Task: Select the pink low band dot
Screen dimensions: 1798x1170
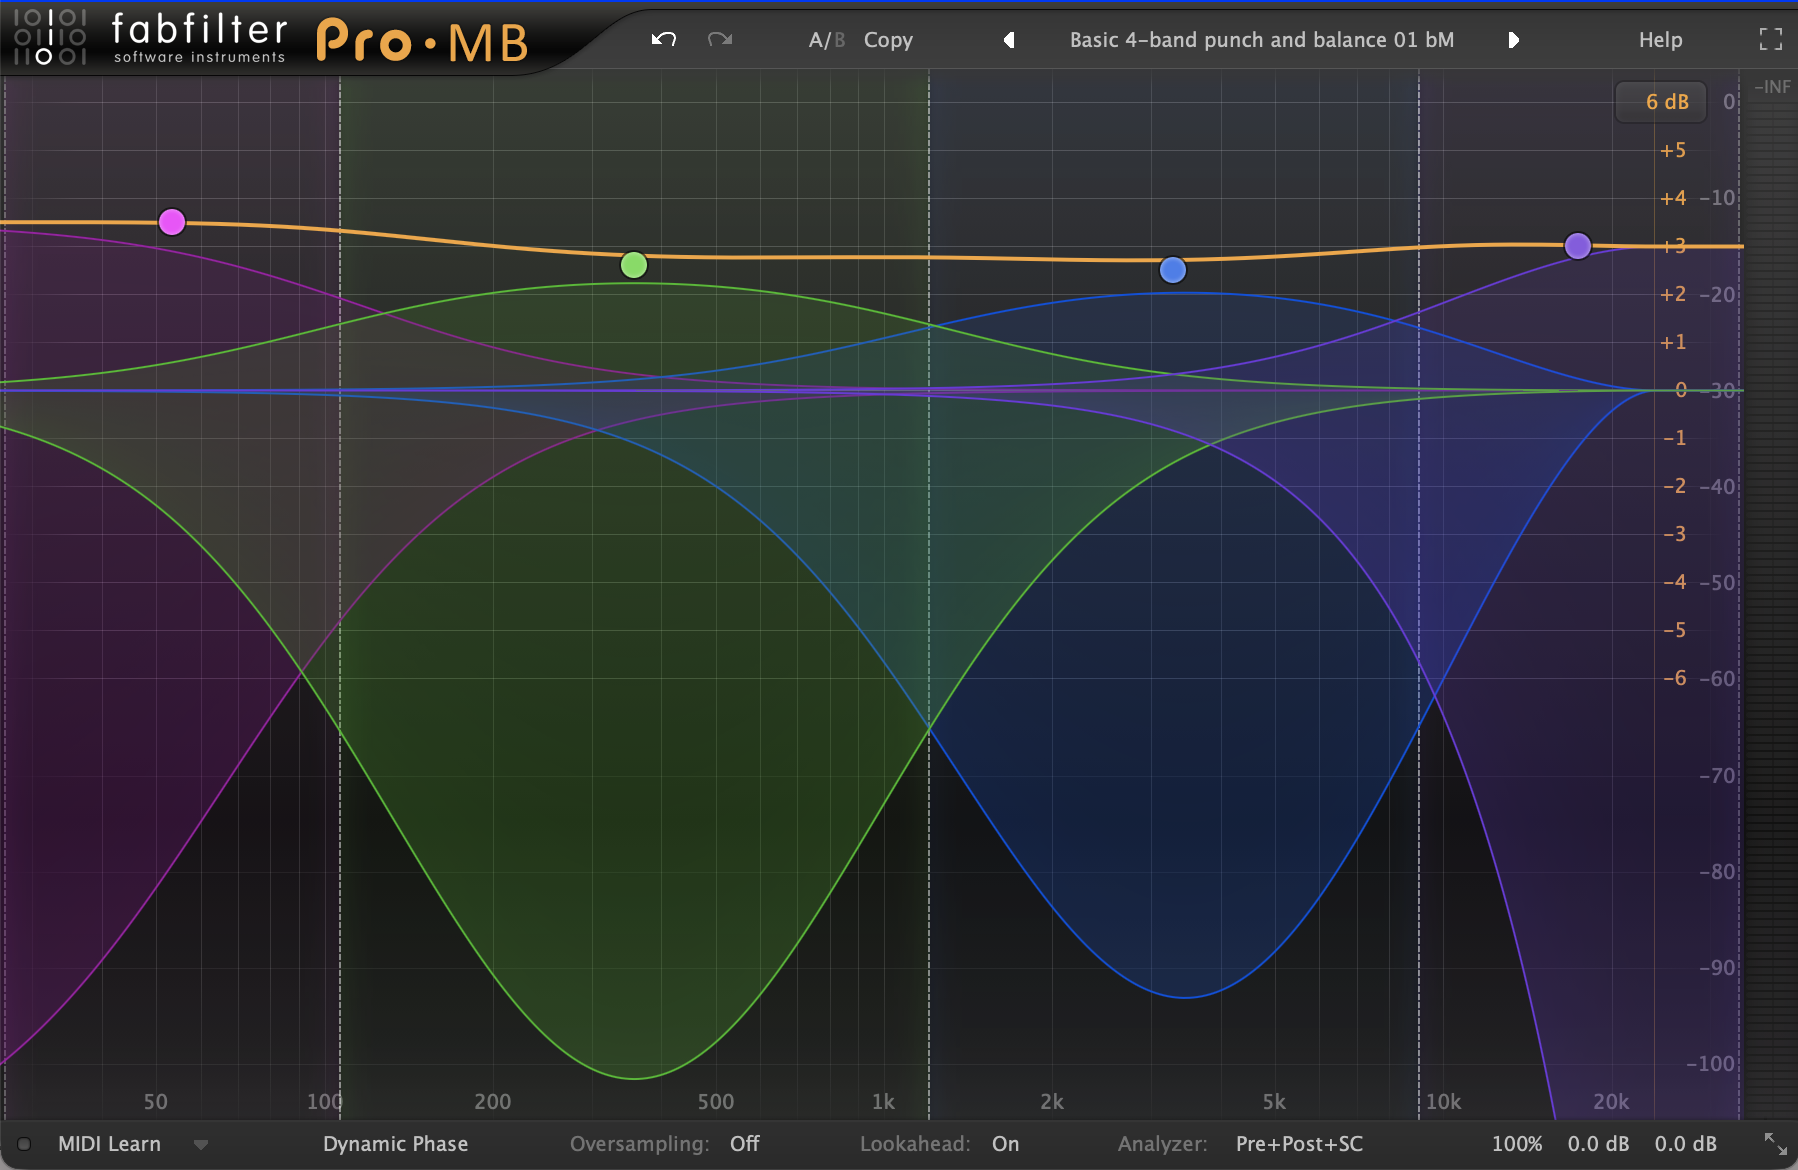Action: (x=172, y=222)
